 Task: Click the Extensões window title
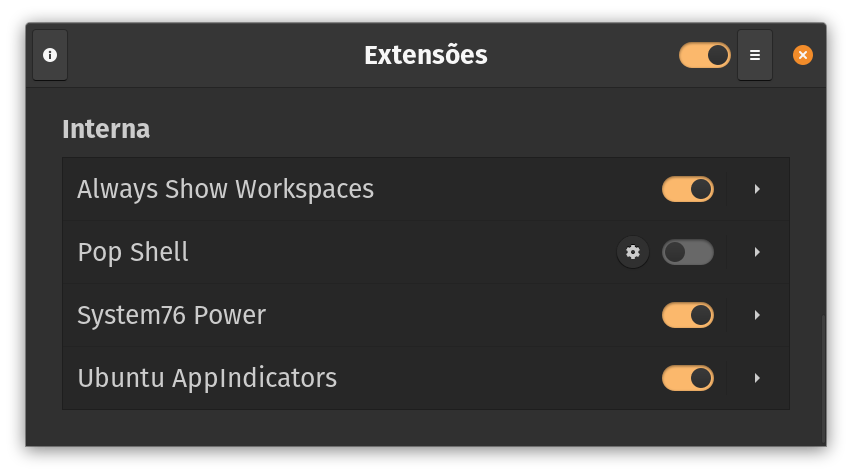pyautogui.click(x=426, y=55)
